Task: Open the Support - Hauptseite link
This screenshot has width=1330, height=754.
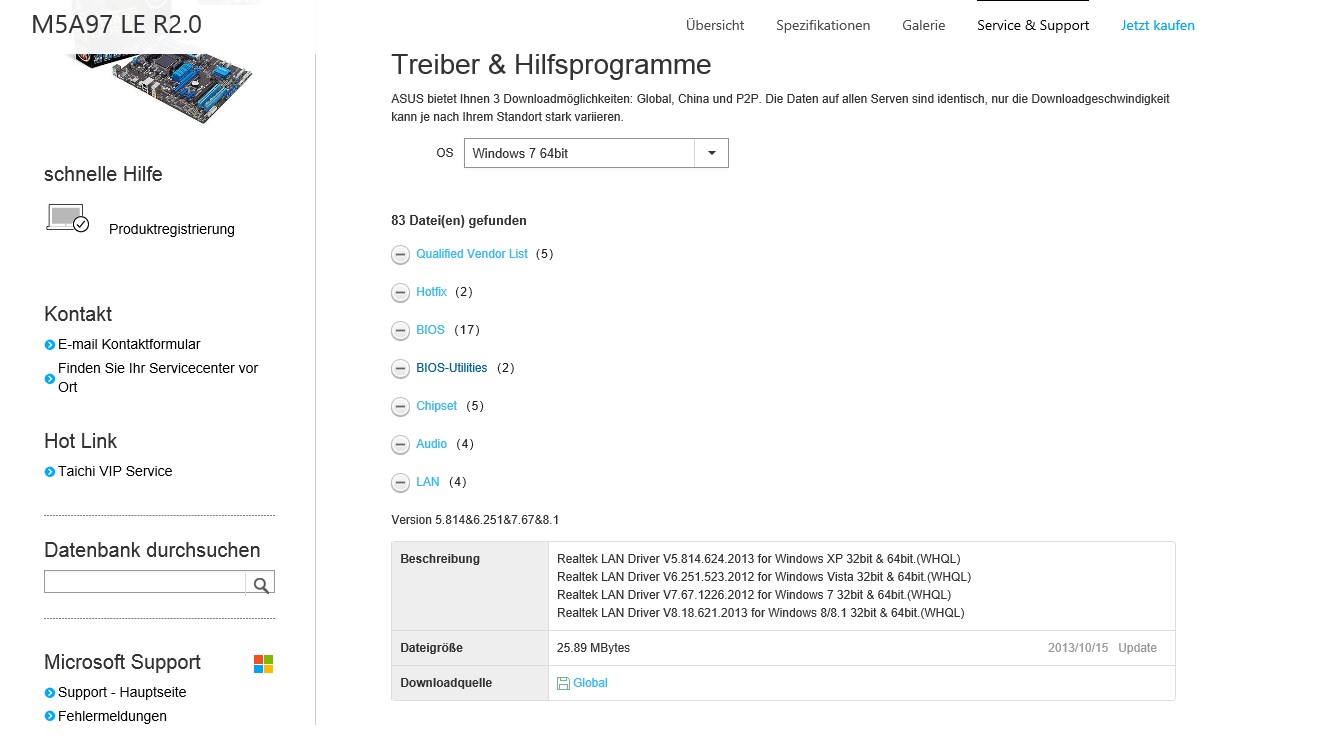Action: coord(122,692)
